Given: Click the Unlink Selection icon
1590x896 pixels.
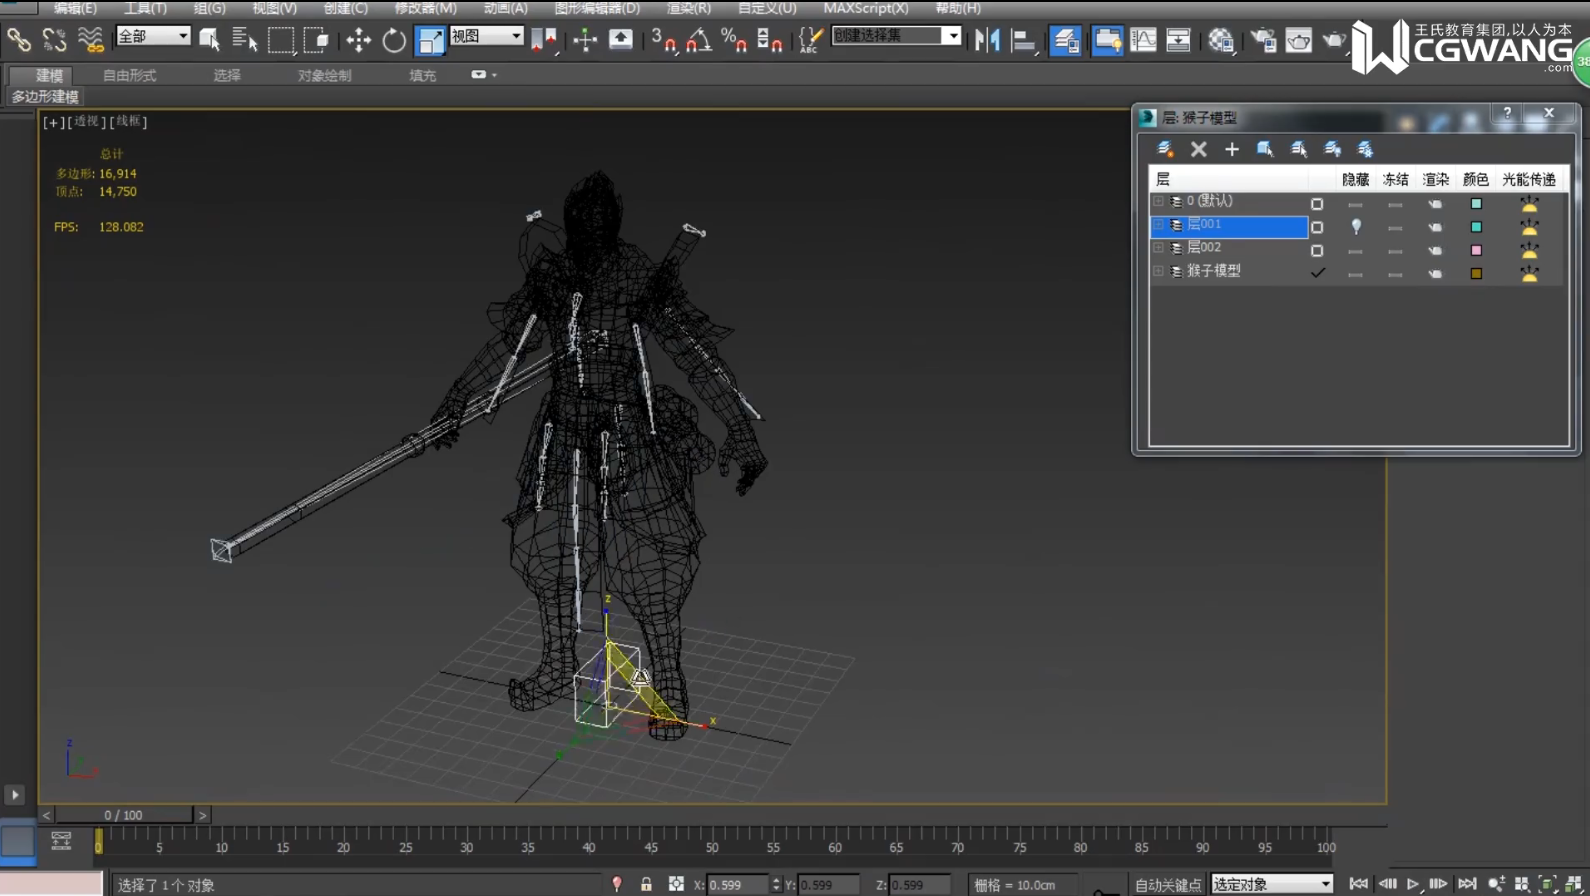Looking at the screenshot, I should pos(54,40).
